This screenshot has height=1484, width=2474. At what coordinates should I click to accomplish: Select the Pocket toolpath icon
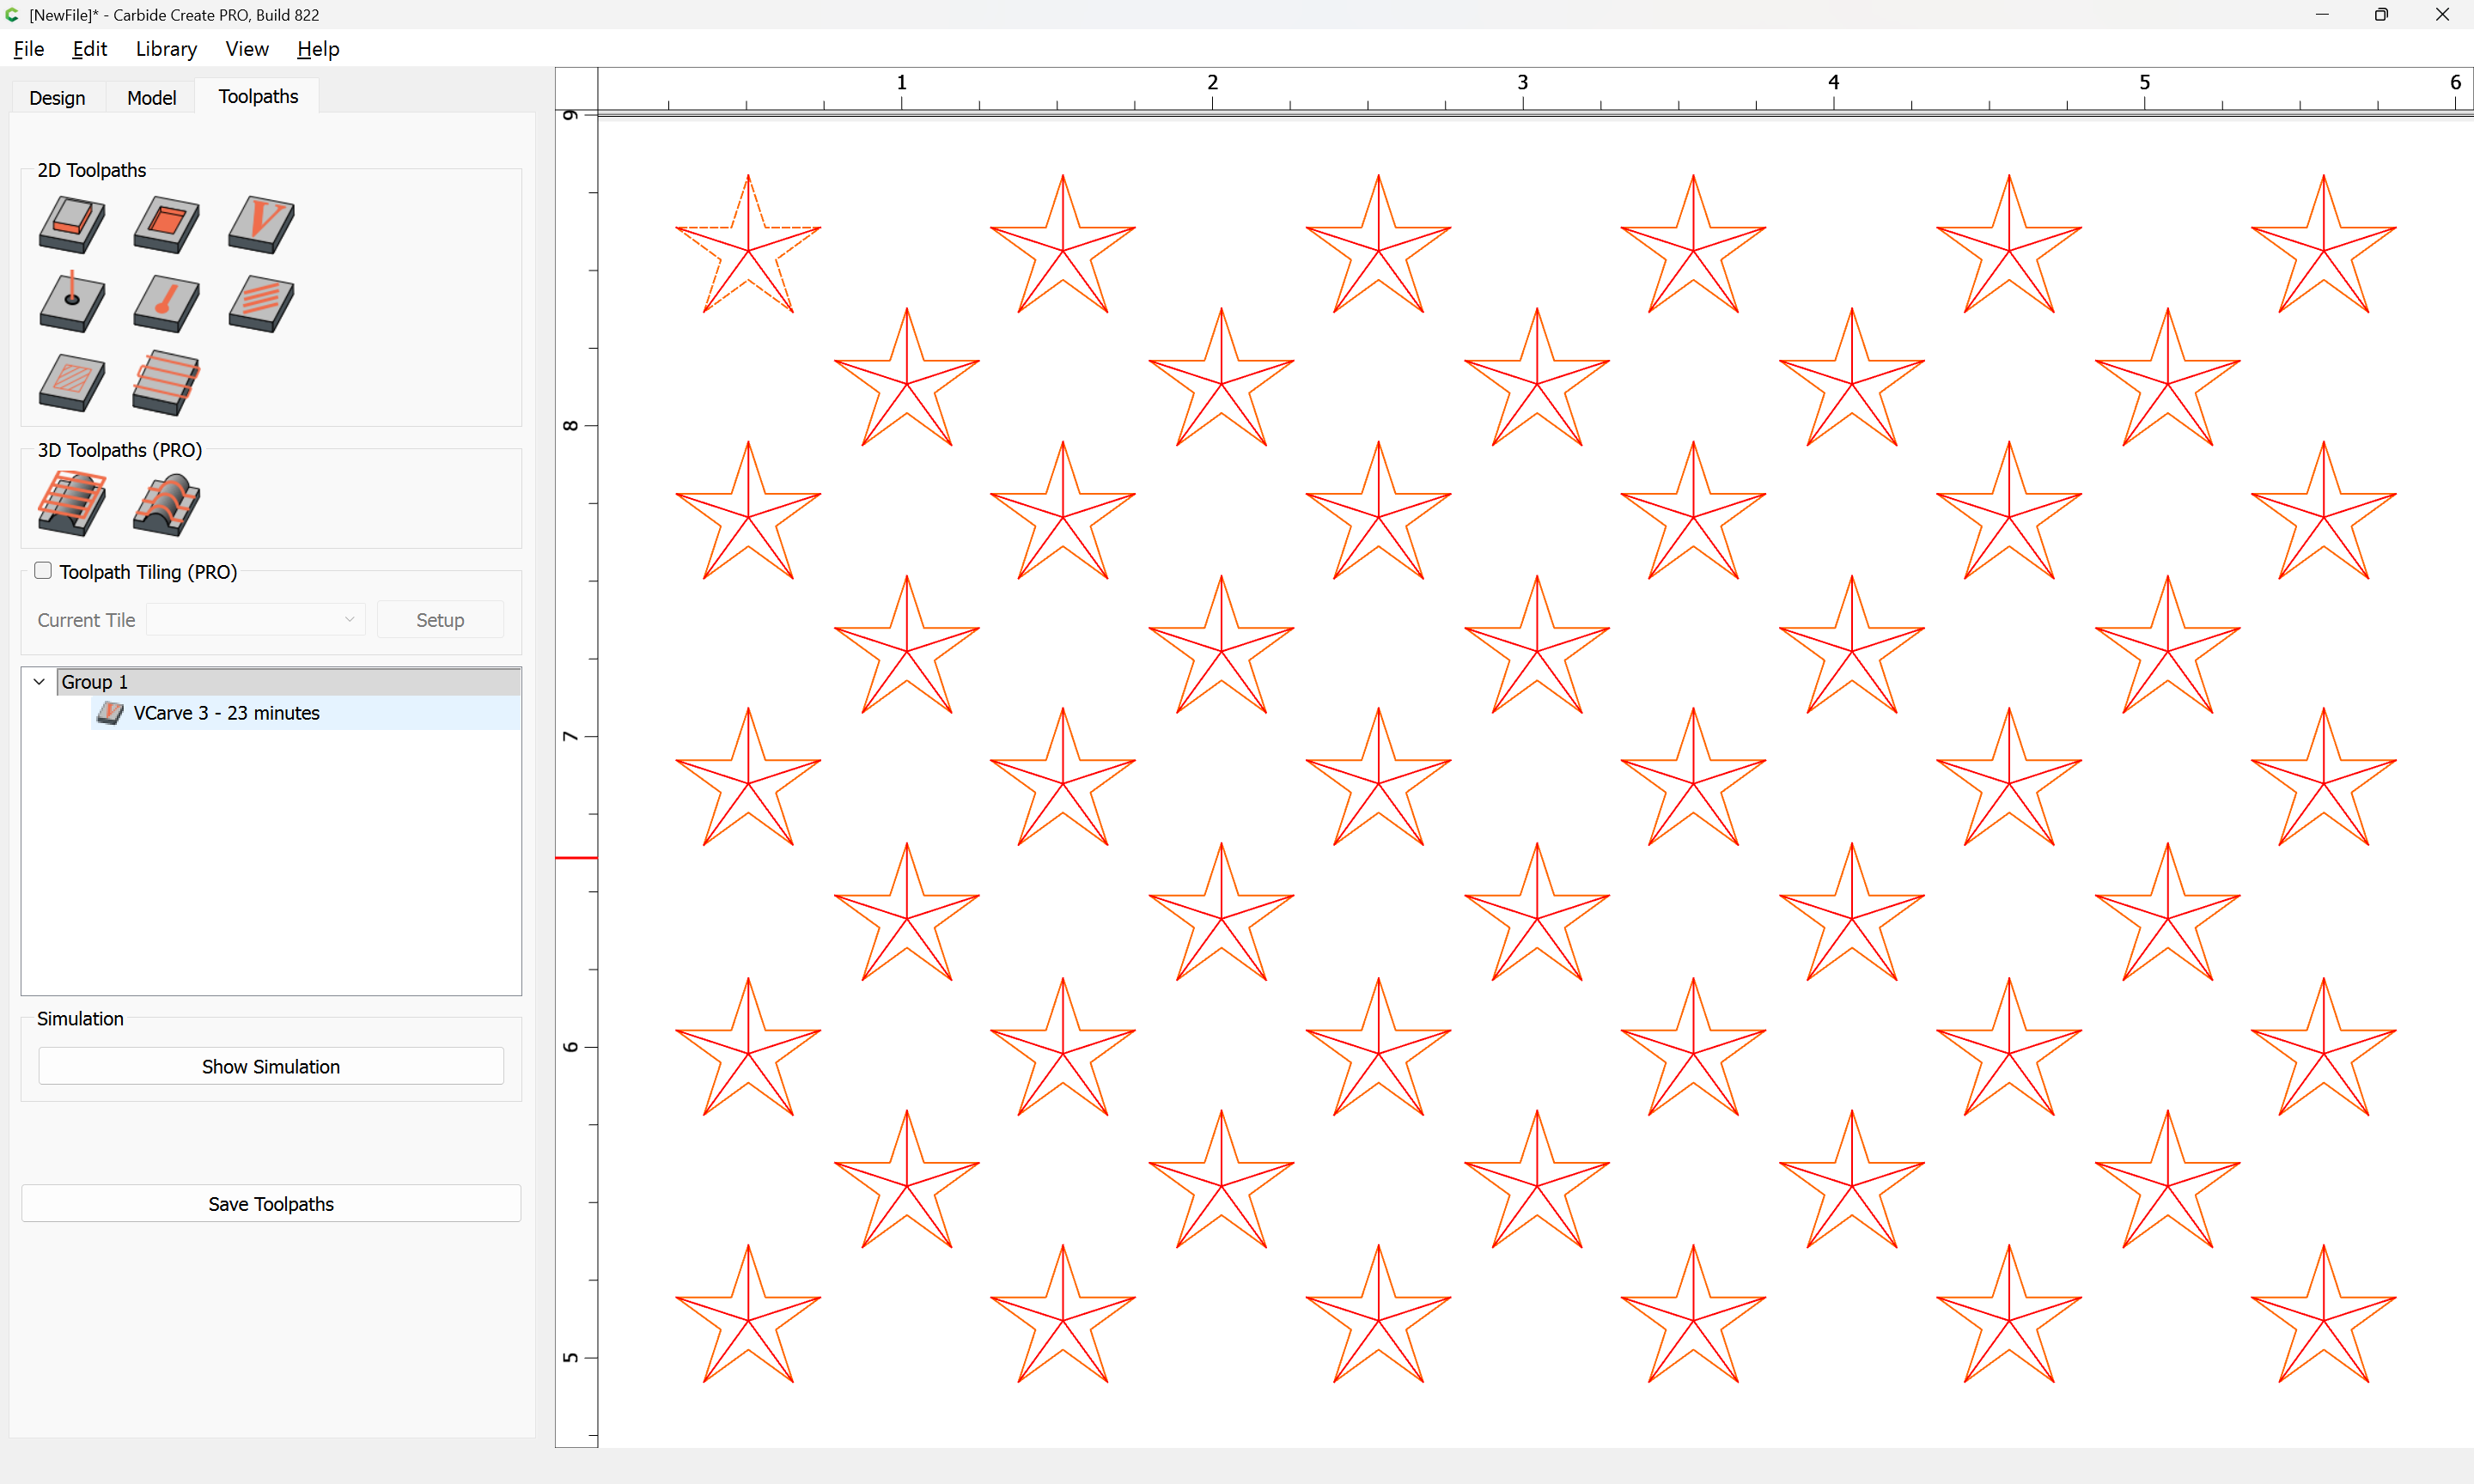[x=166, y=223]
